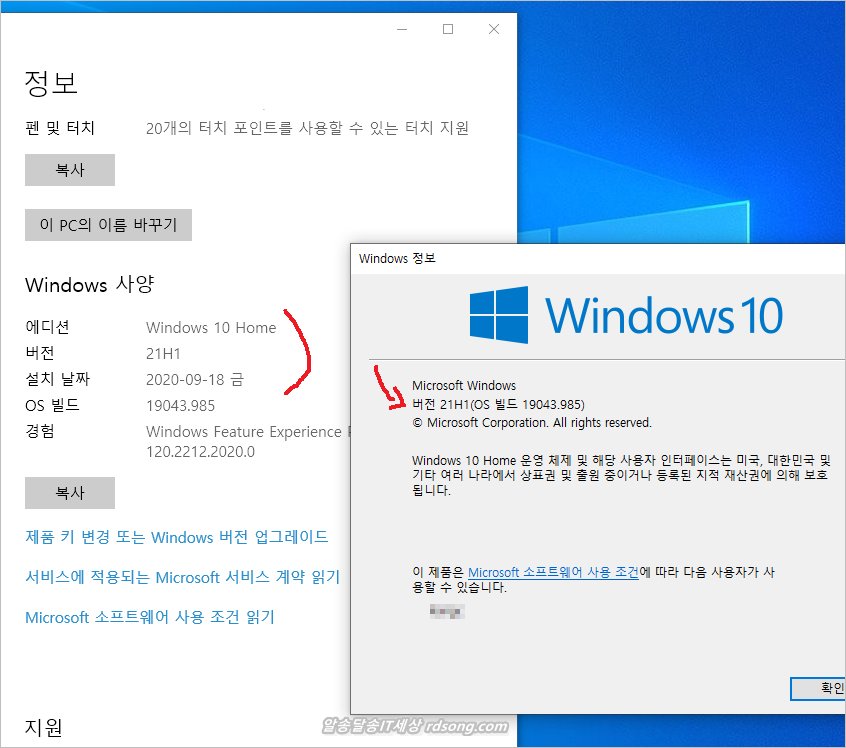Click the Windows 정보 dialog title bar text
Image resolution: width=846 pixels, height=748 pixels.
[x=397, y=259]
